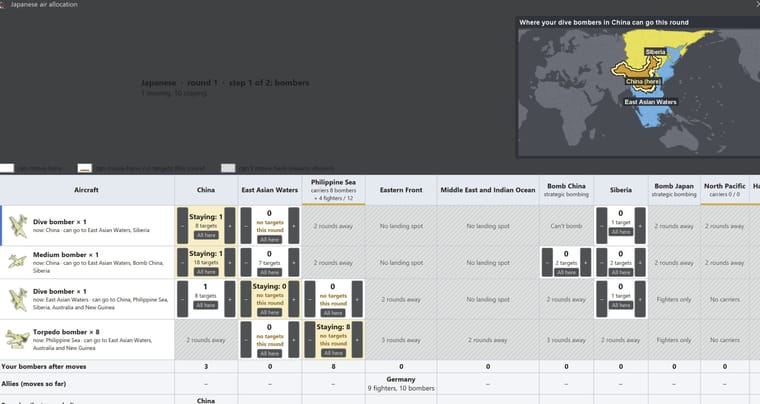The image size is (760, 404).
Task: Add East Asian Waters dive bomber to Philippine Sea
Action: 357,299
